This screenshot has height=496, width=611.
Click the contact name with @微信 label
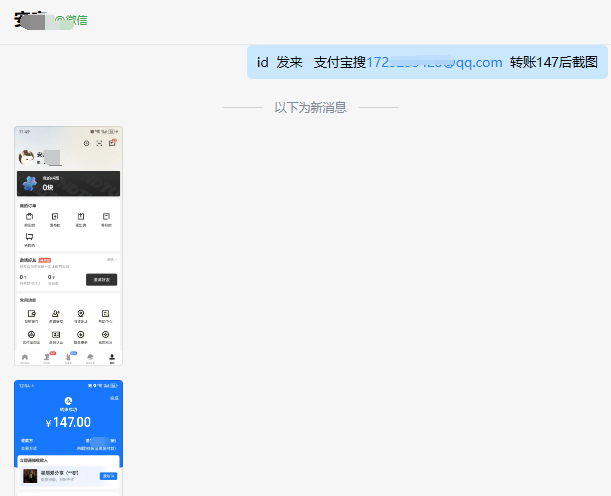[x=51, y=20]
